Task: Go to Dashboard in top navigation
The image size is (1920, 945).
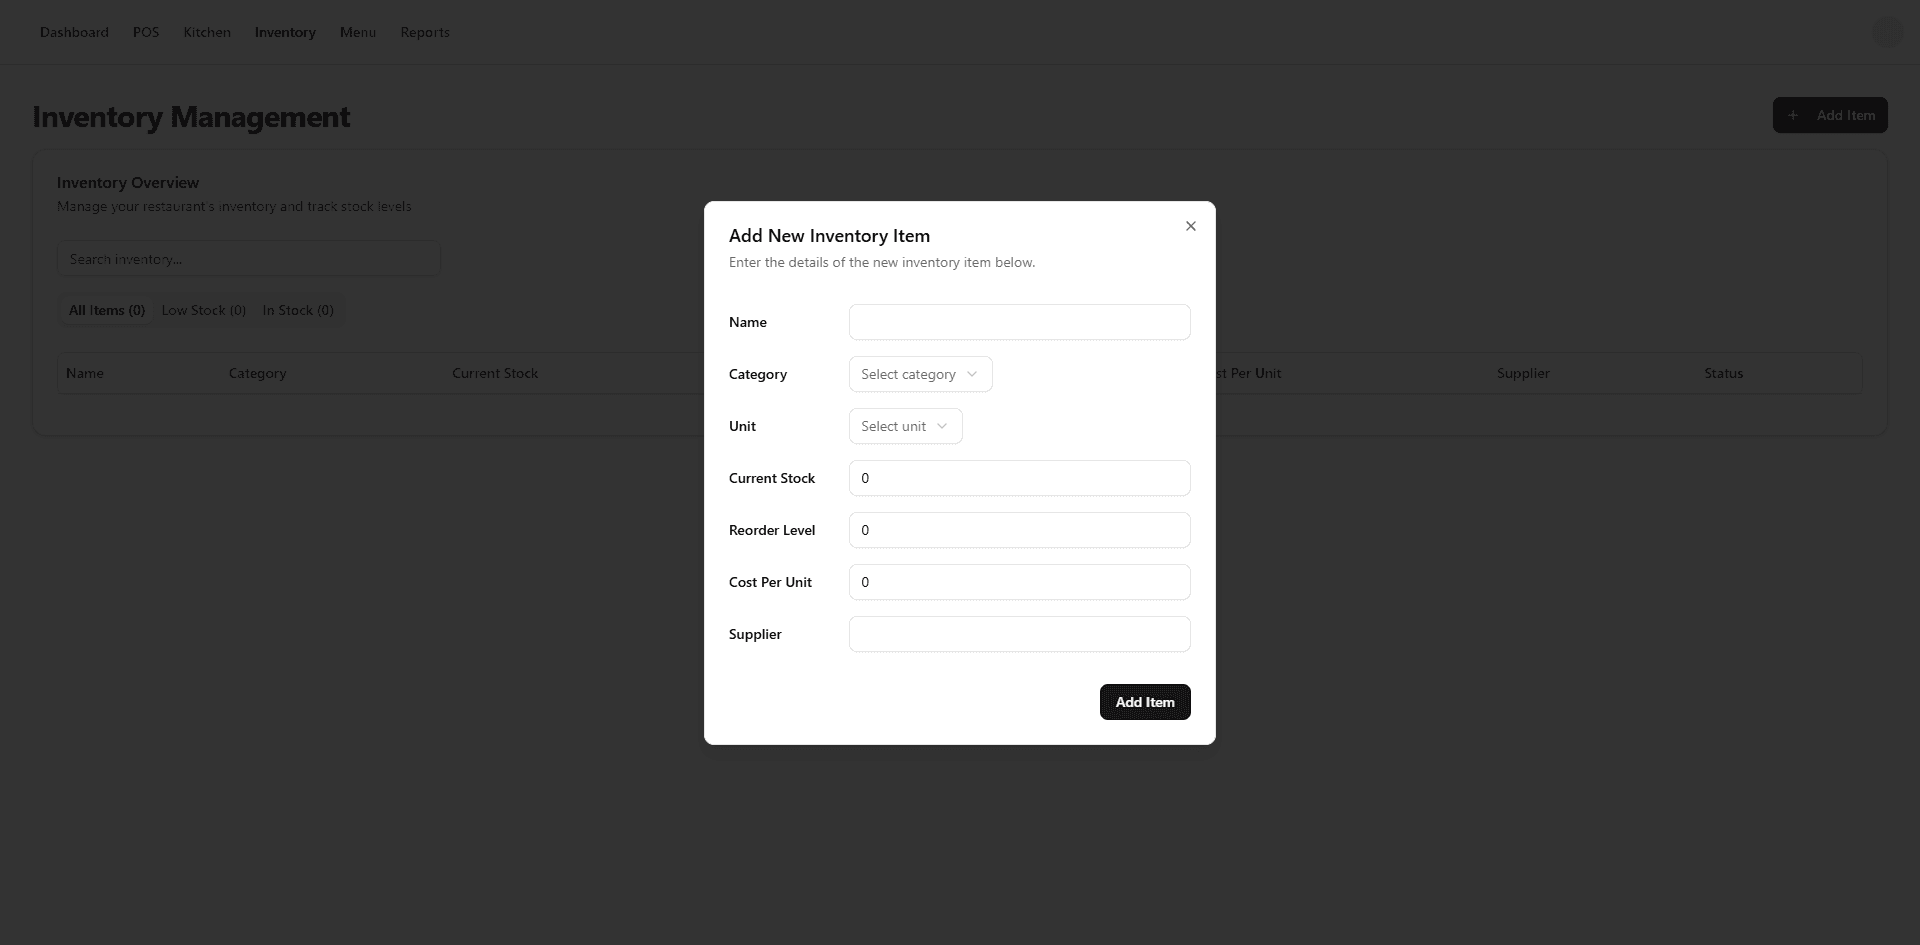Action: (x=74, y=32)
